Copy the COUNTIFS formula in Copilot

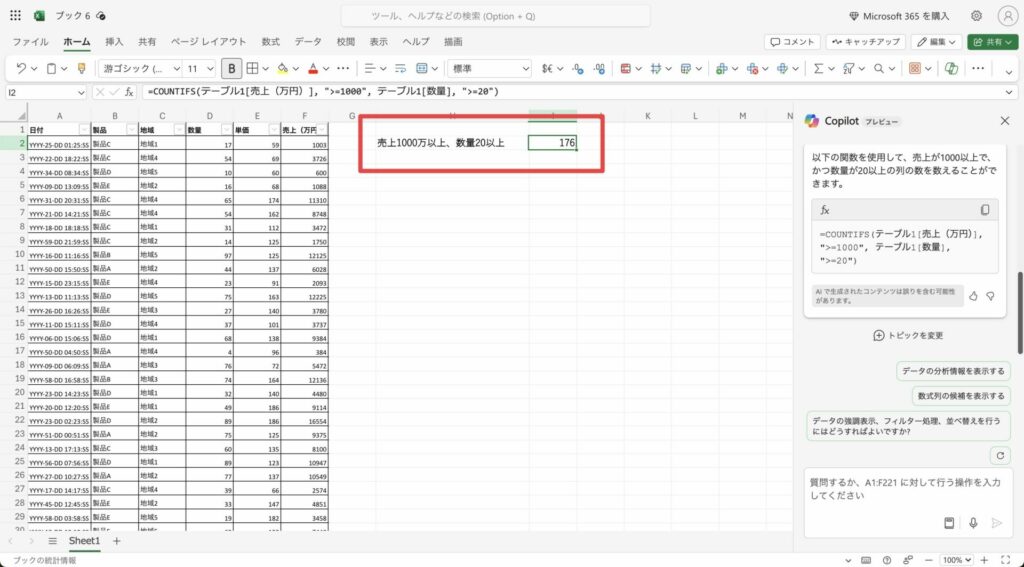tap(985, 210)
